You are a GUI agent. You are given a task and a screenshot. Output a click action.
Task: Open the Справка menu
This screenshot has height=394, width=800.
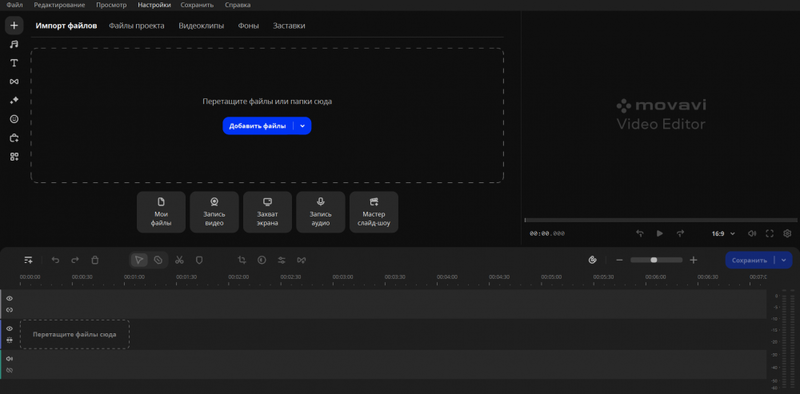tap(238, 5)
